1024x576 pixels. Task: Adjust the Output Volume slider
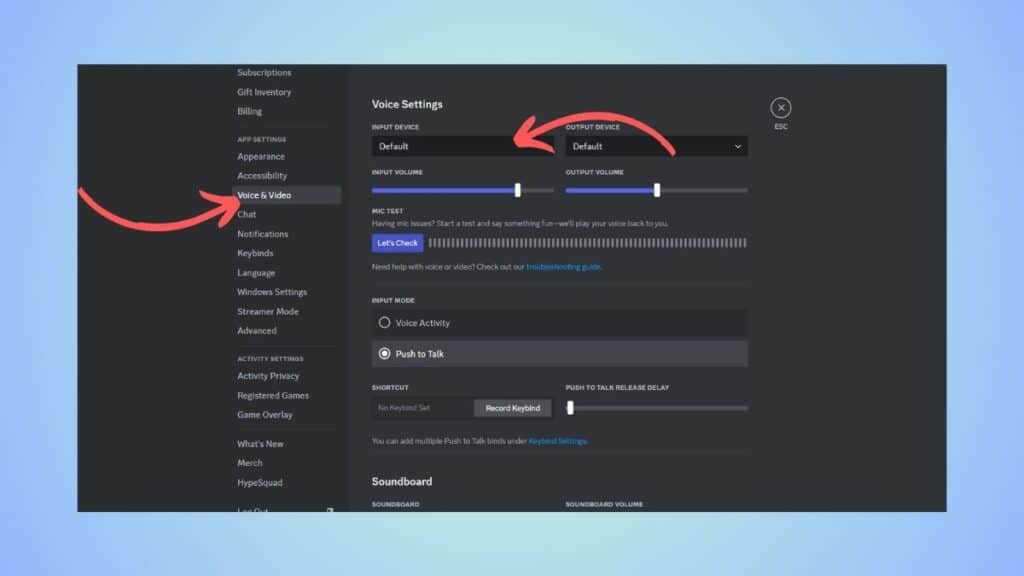(657, 189)
